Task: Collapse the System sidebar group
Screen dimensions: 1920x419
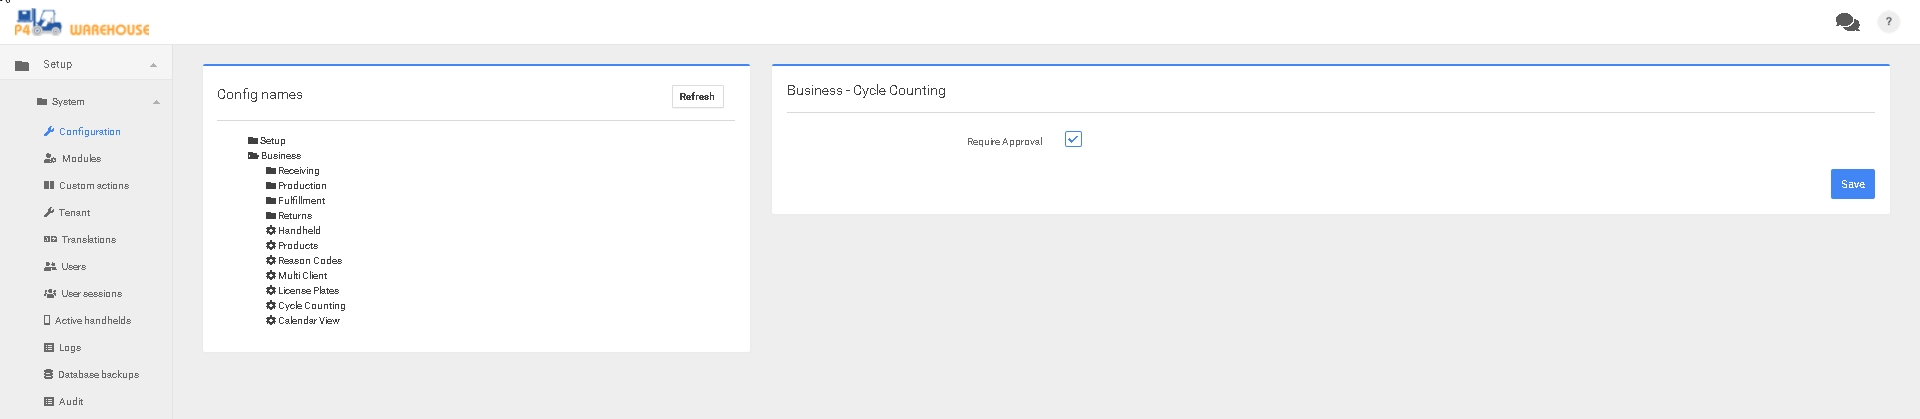Action: point(156,102)
